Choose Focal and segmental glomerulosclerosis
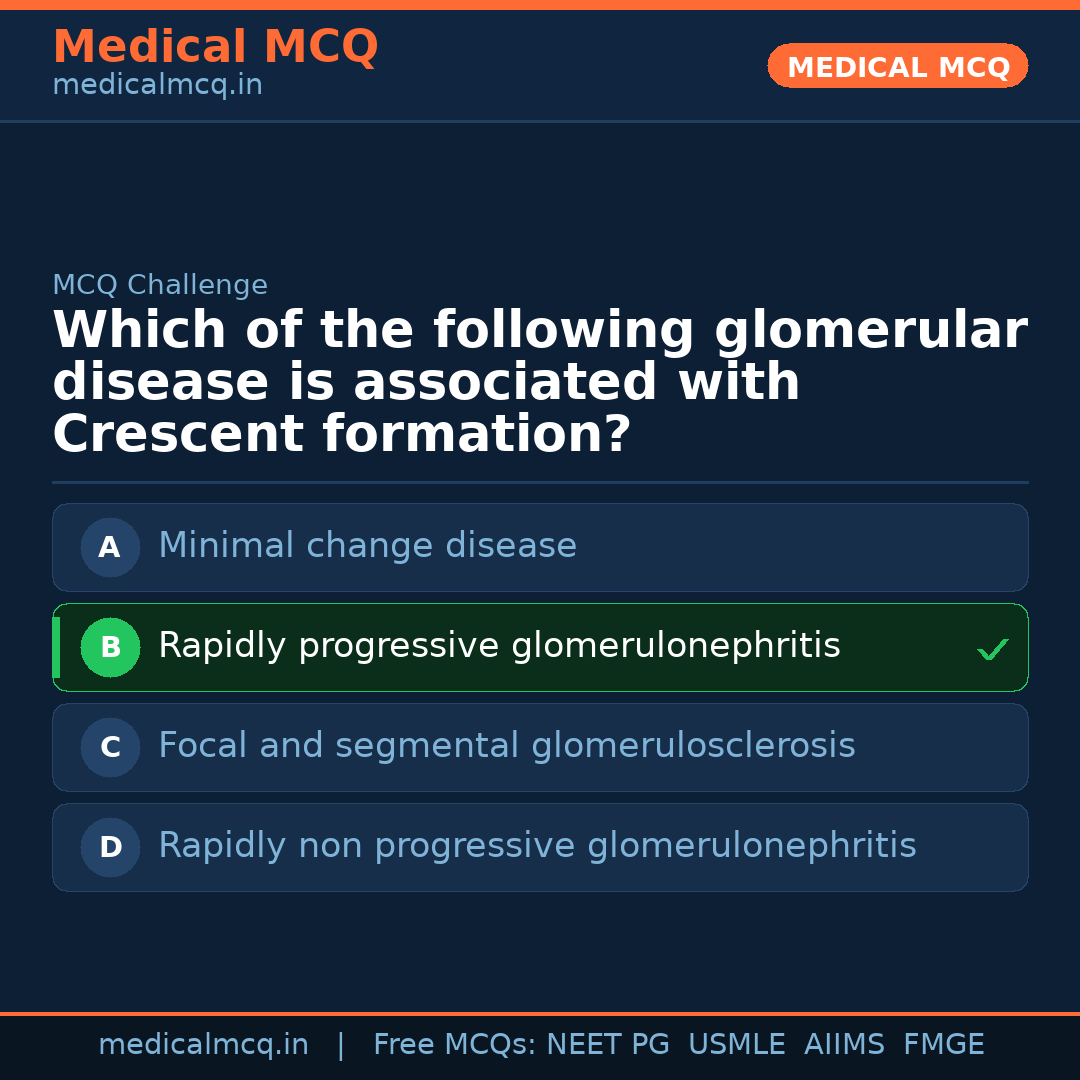This screenshot has width=1080, height=1080. tap(506, 746)
